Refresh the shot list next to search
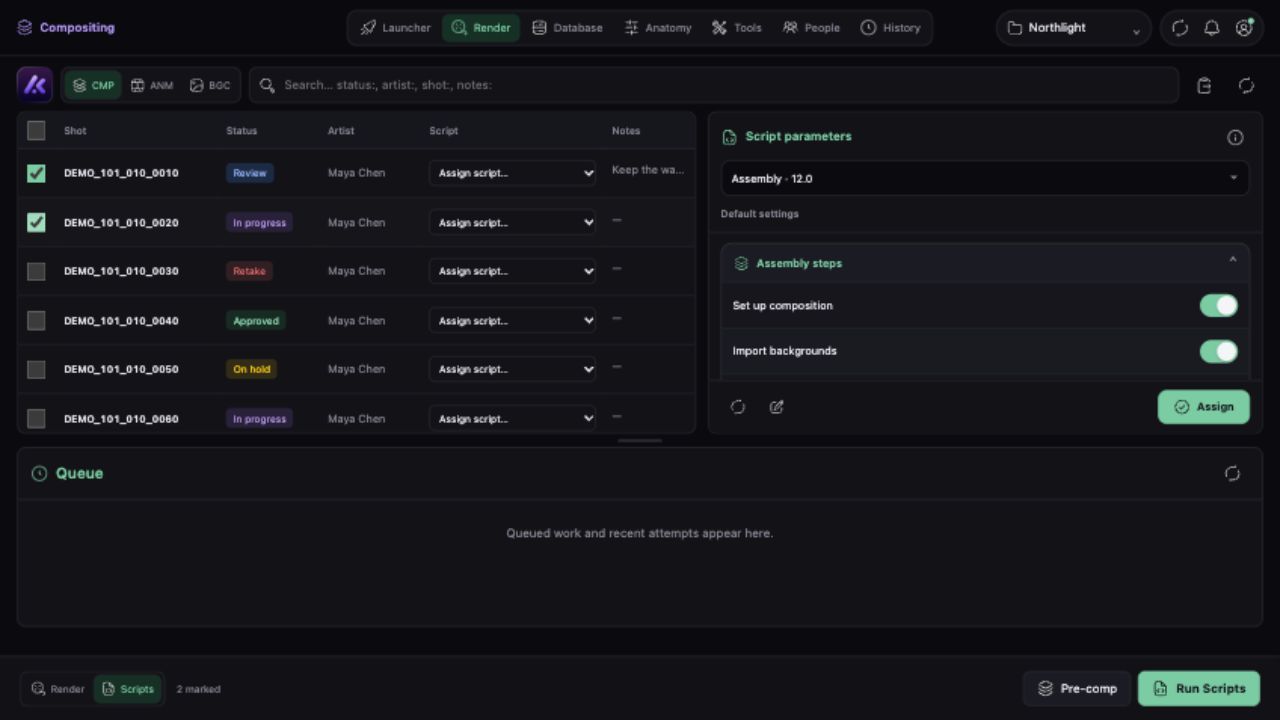Viewport: 1280px width, 720px height. click(x=1246, y=86)
